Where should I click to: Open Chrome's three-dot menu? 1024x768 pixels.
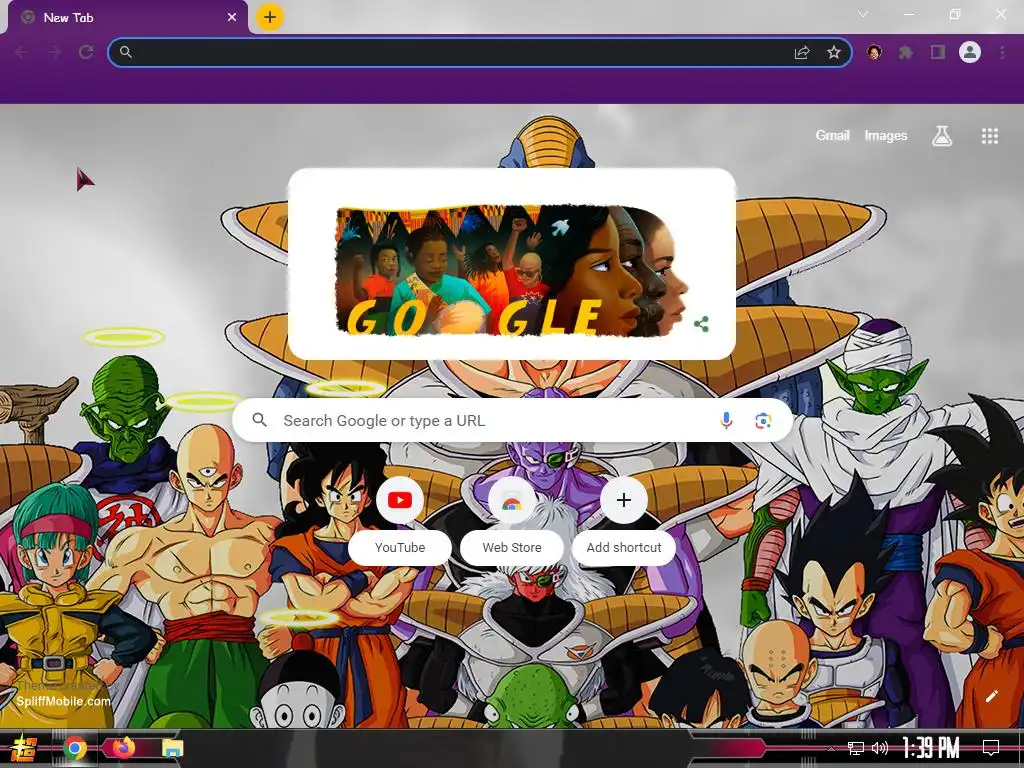[1002, 52]
